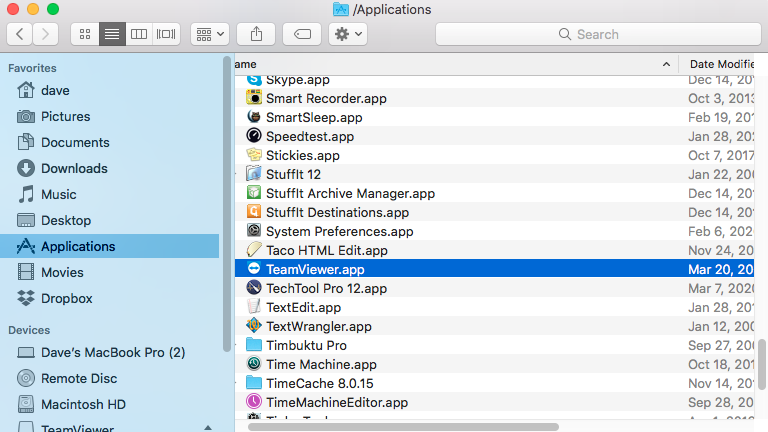This screenshot has width=768, height=432.
Task: Select Speedtest.app icon
Action: (x=254, y=135)
